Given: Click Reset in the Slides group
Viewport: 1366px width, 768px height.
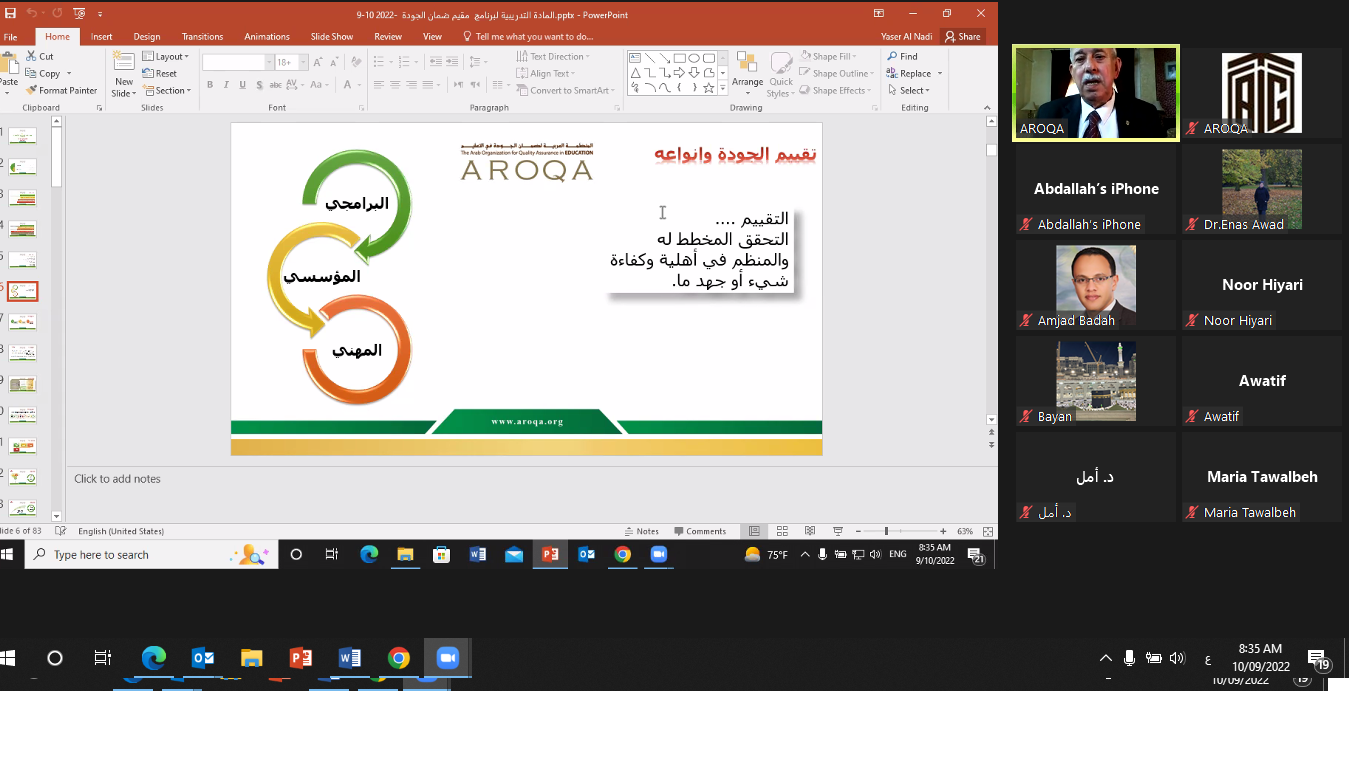Looking at the screenshot, I should click(160, 74).
